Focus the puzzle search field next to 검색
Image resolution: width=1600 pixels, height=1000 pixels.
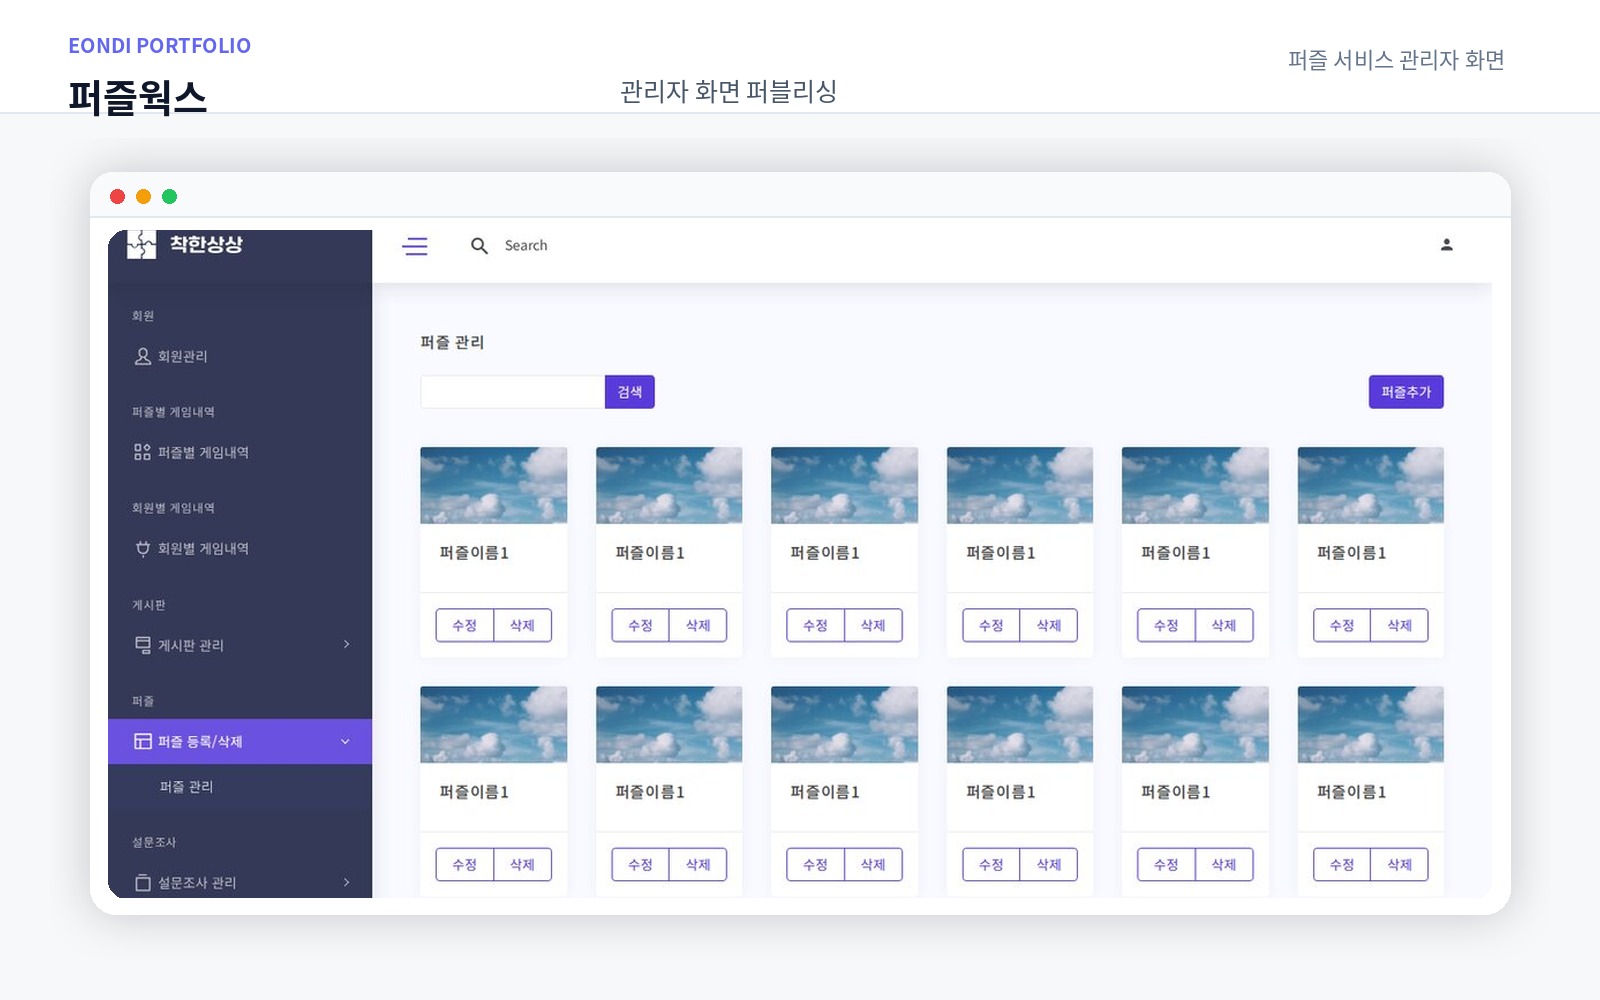pyautogui.click(x=512, y=392)
